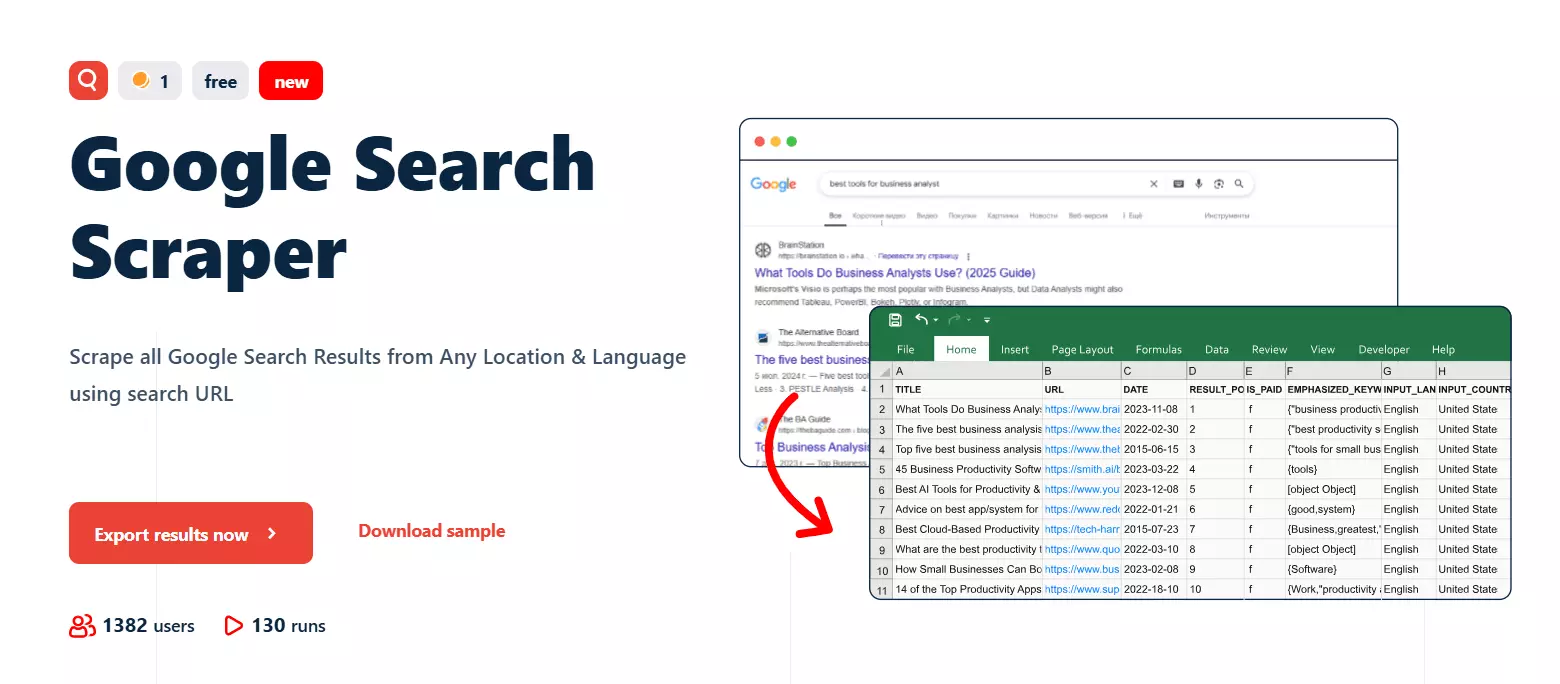Switch to the Insert ribbon tab
Screen dimensions: 1560x684
[x=1014, y=349]
